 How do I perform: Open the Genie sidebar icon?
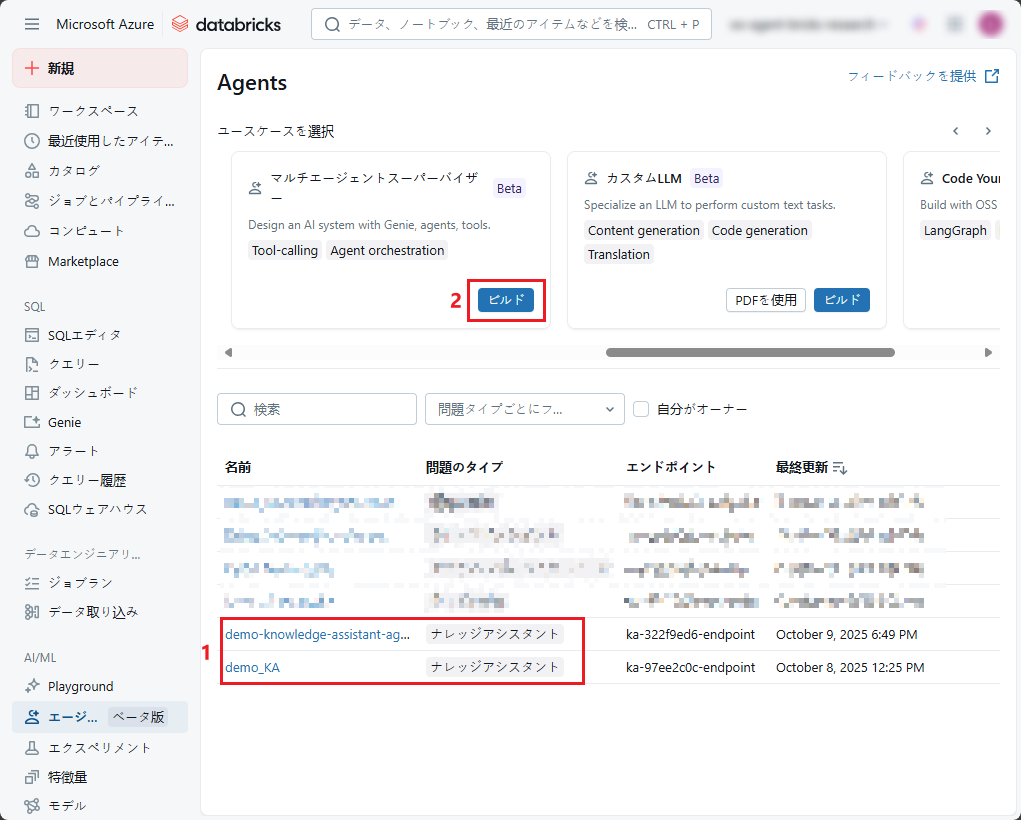[x=32, y=422]
